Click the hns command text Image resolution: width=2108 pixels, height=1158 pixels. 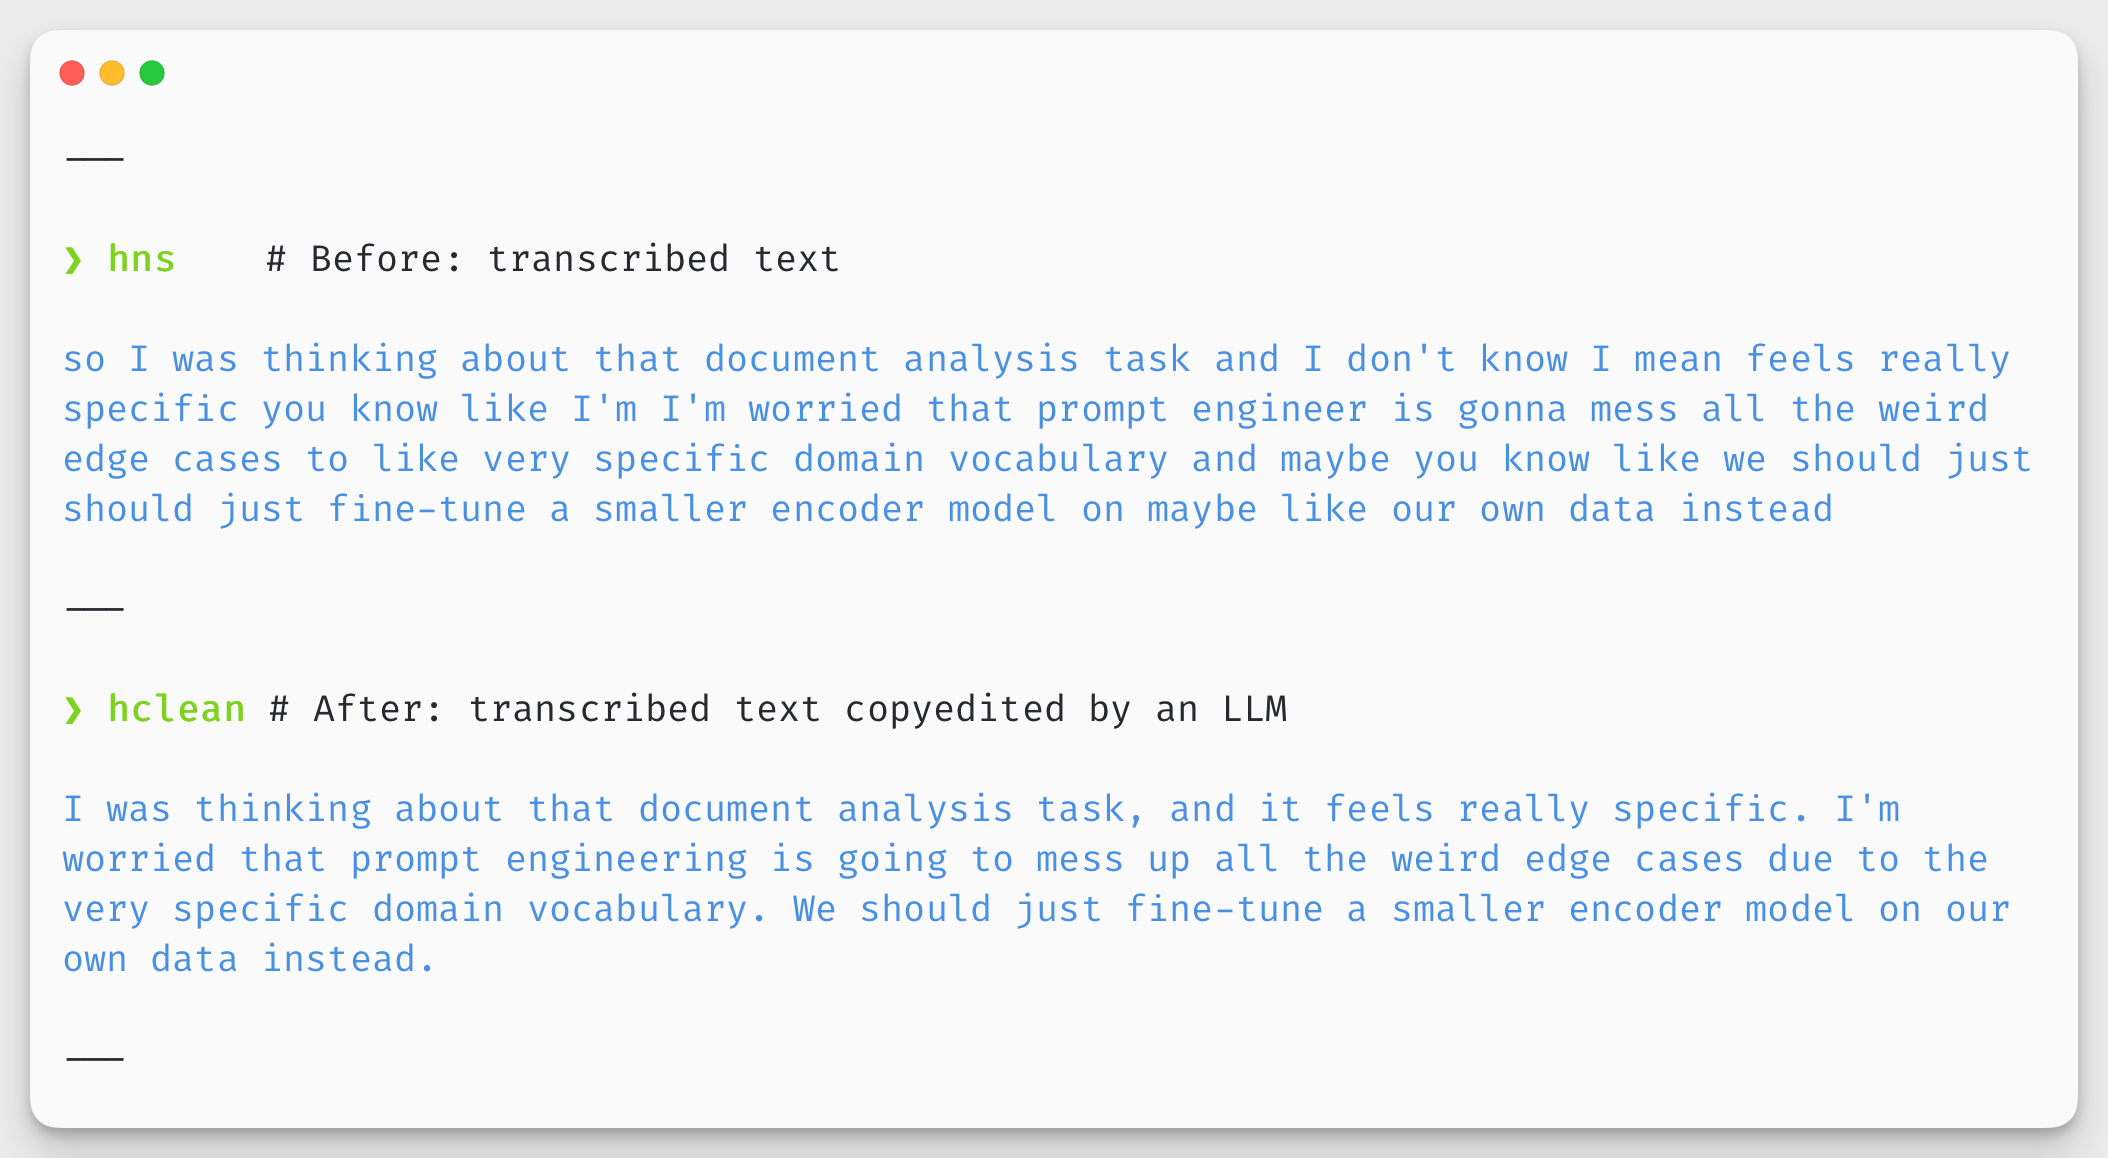tap(140, 259)
